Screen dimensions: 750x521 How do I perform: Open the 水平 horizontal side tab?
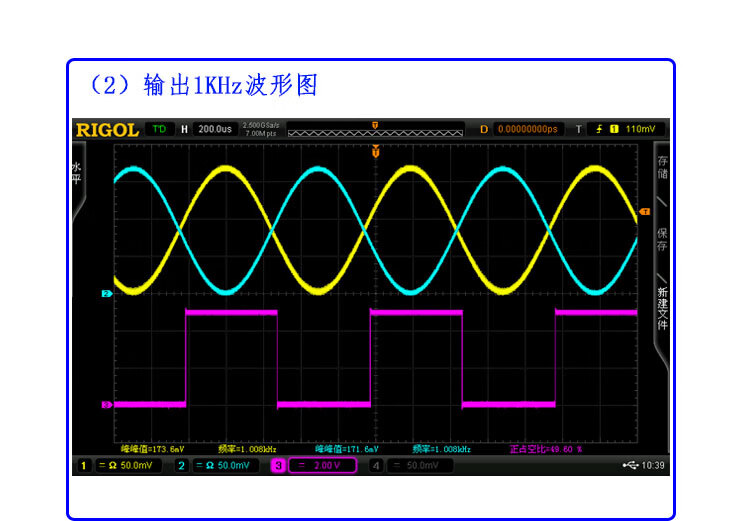point(76,173)
